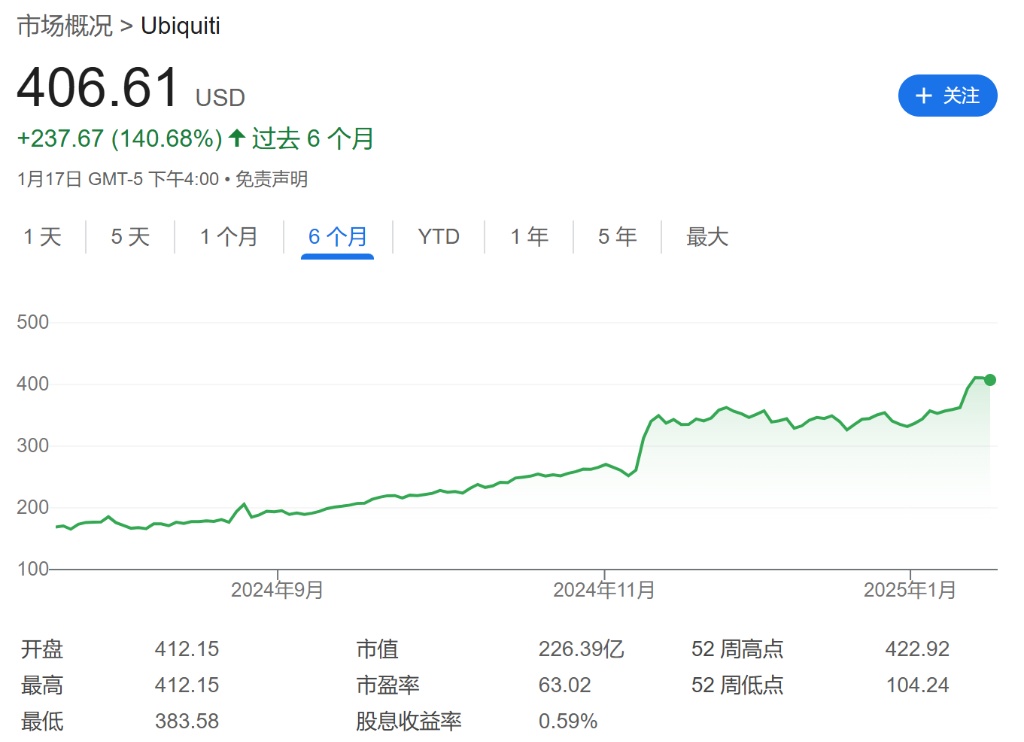Show the 1 个月 chart view
Viewport: 1024px width, 742px height.
click(228, 237)
